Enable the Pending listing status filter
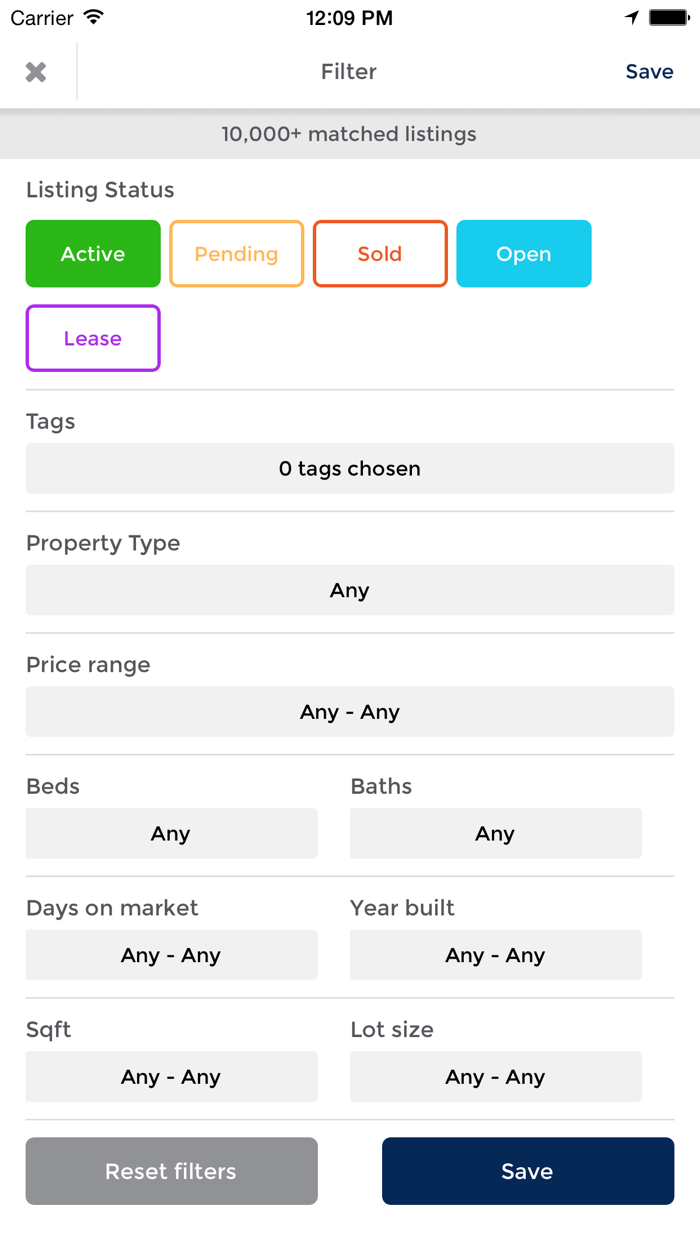 tap(236, 253)
